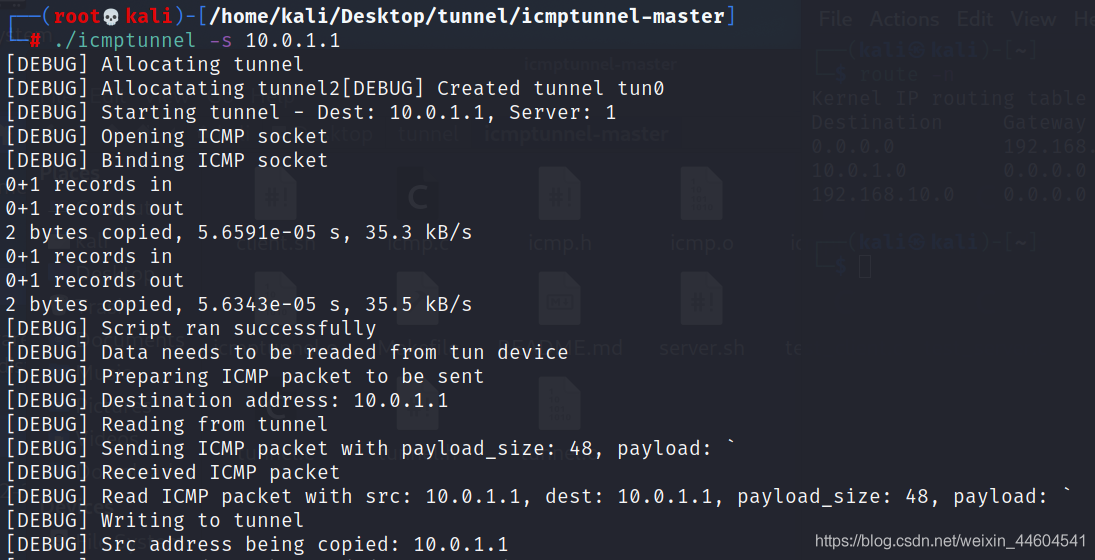Select the icmp.h header file icon
Viewport: 1095px width, 560px height.
point(559,207)
